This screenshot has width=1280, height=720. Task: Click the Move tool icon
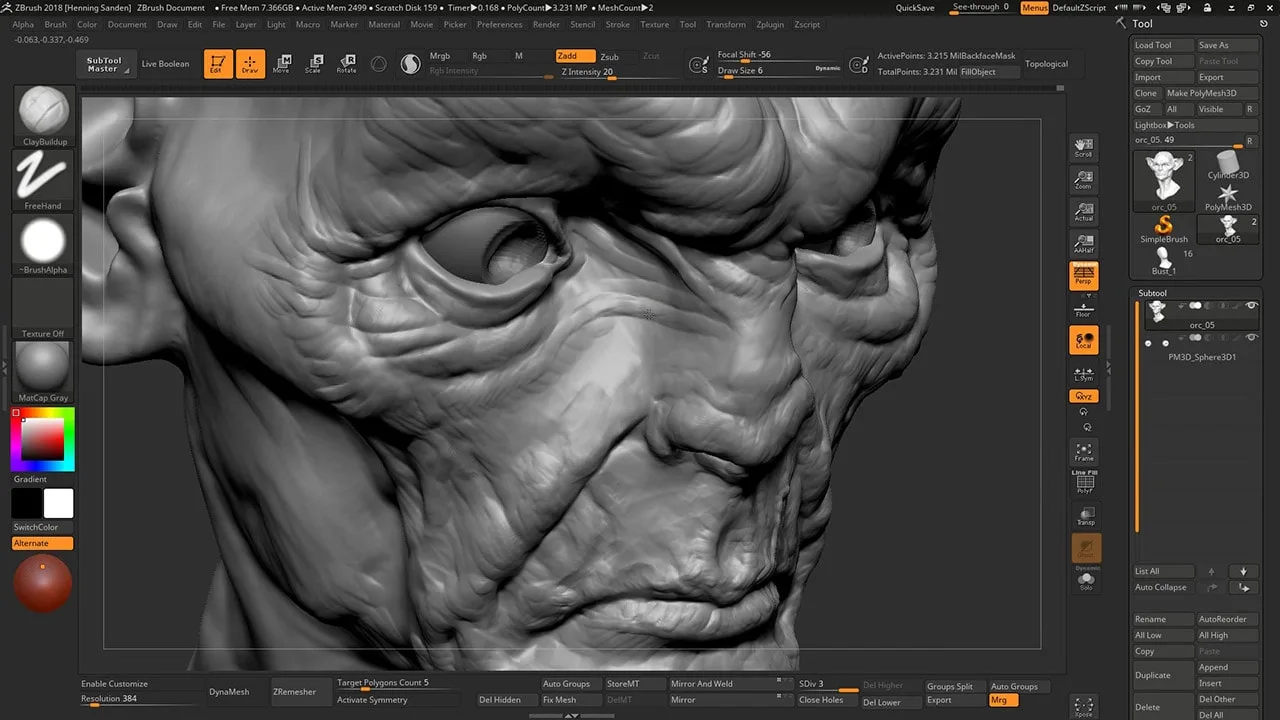pos(282,64)
